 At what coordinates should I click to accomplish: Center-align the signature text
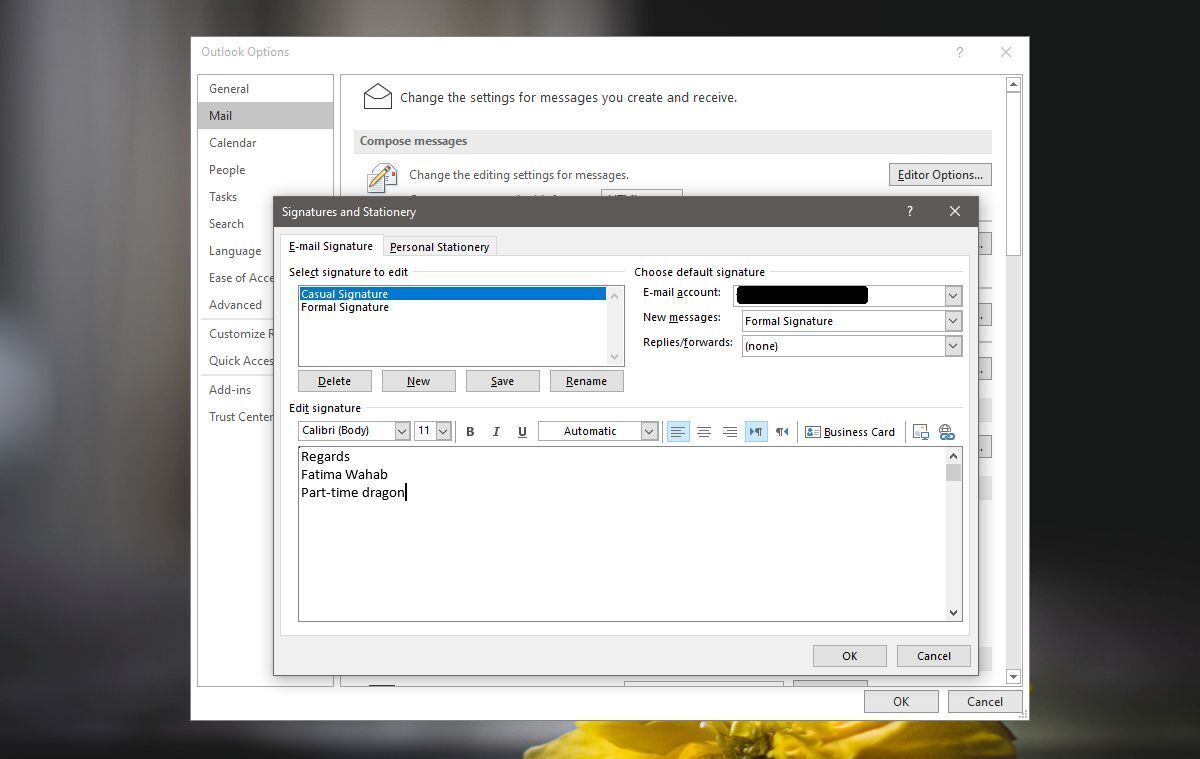coord(704,431)
